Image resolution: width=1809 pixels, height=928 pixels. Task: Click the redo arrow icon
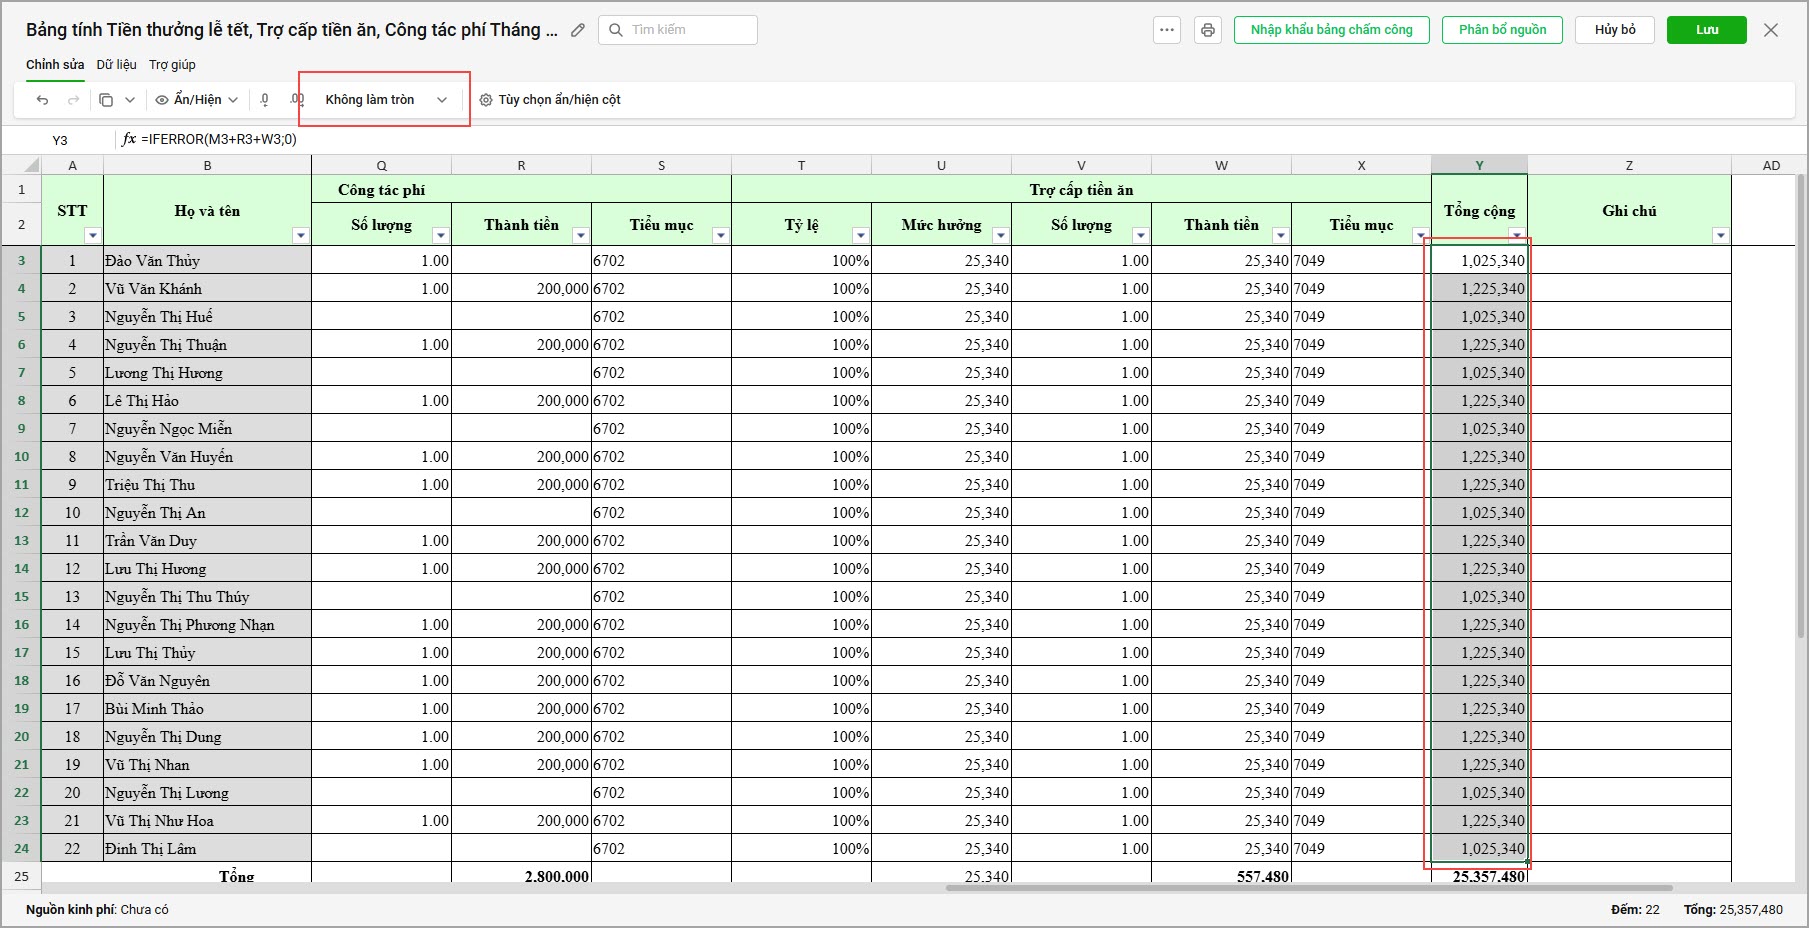[73, 100]
